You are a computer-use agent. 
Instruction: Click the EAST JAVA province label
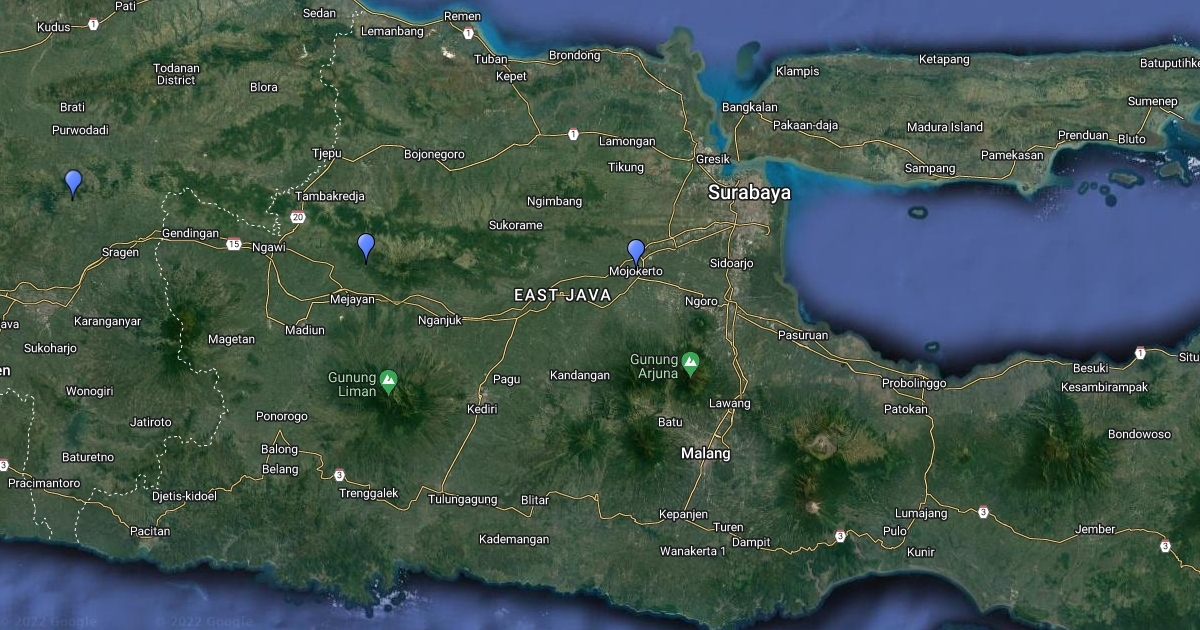(x=562, y=295)
